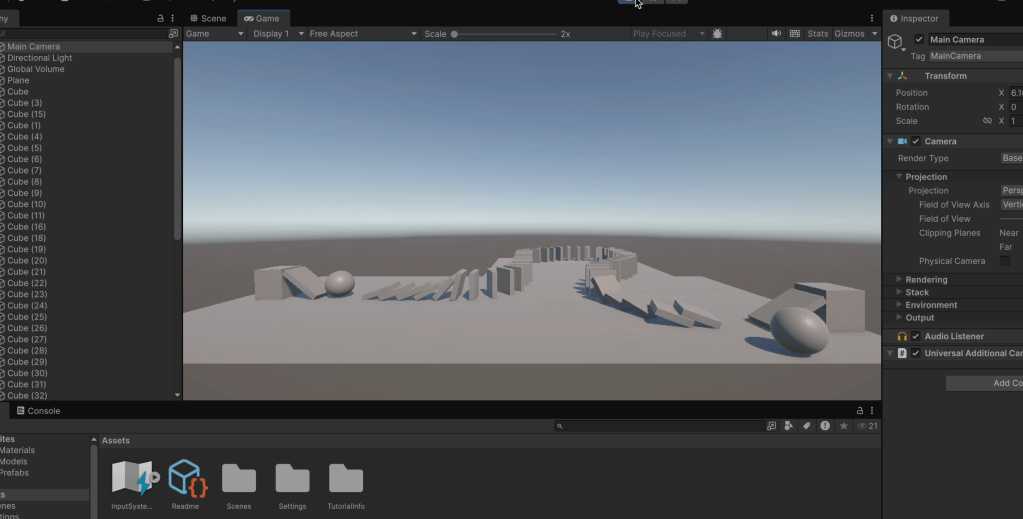Mute audio in the Game view

(776, 34)
